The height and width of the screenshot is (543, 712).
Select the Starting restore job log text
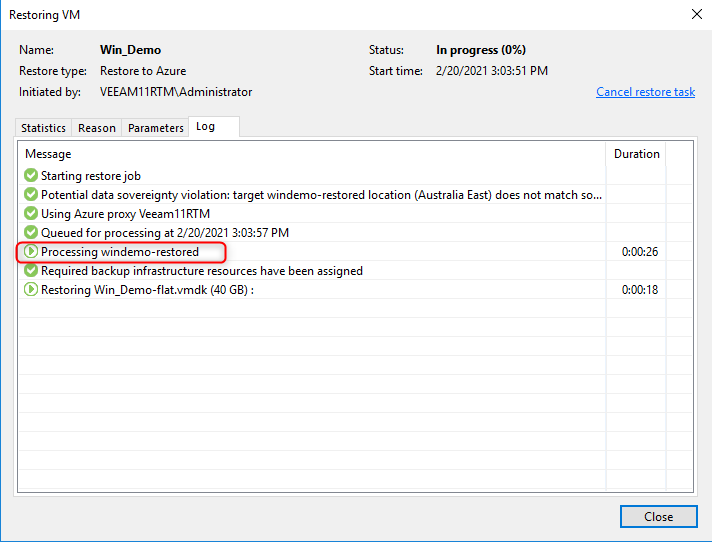[91, 176]
